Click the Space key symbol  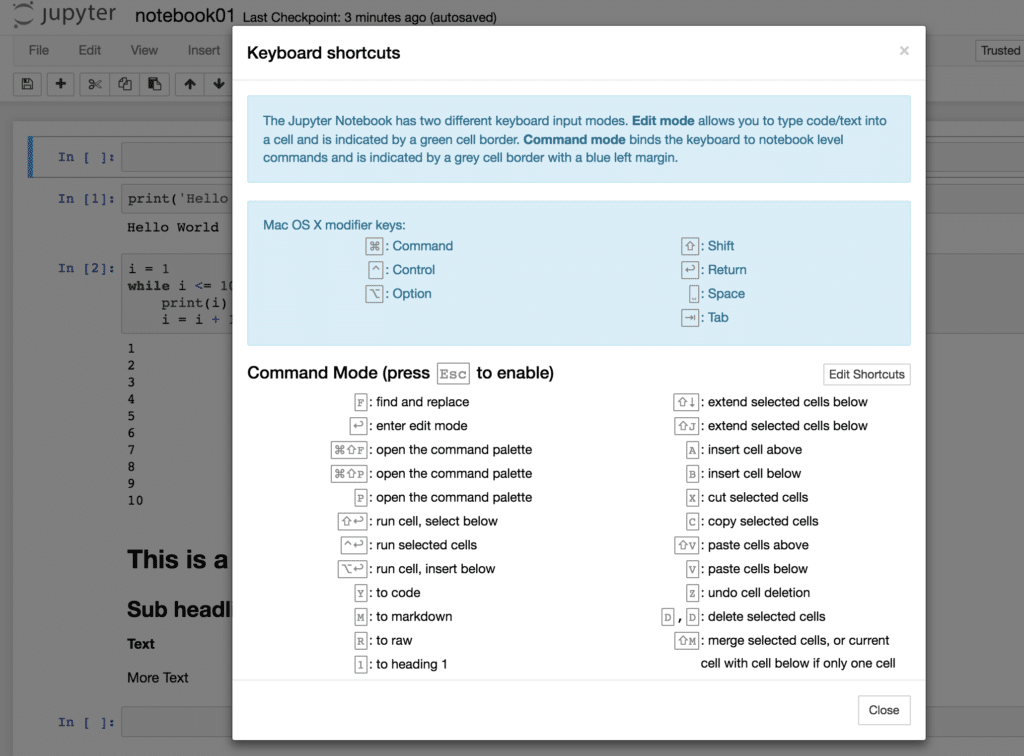point(694,294)
